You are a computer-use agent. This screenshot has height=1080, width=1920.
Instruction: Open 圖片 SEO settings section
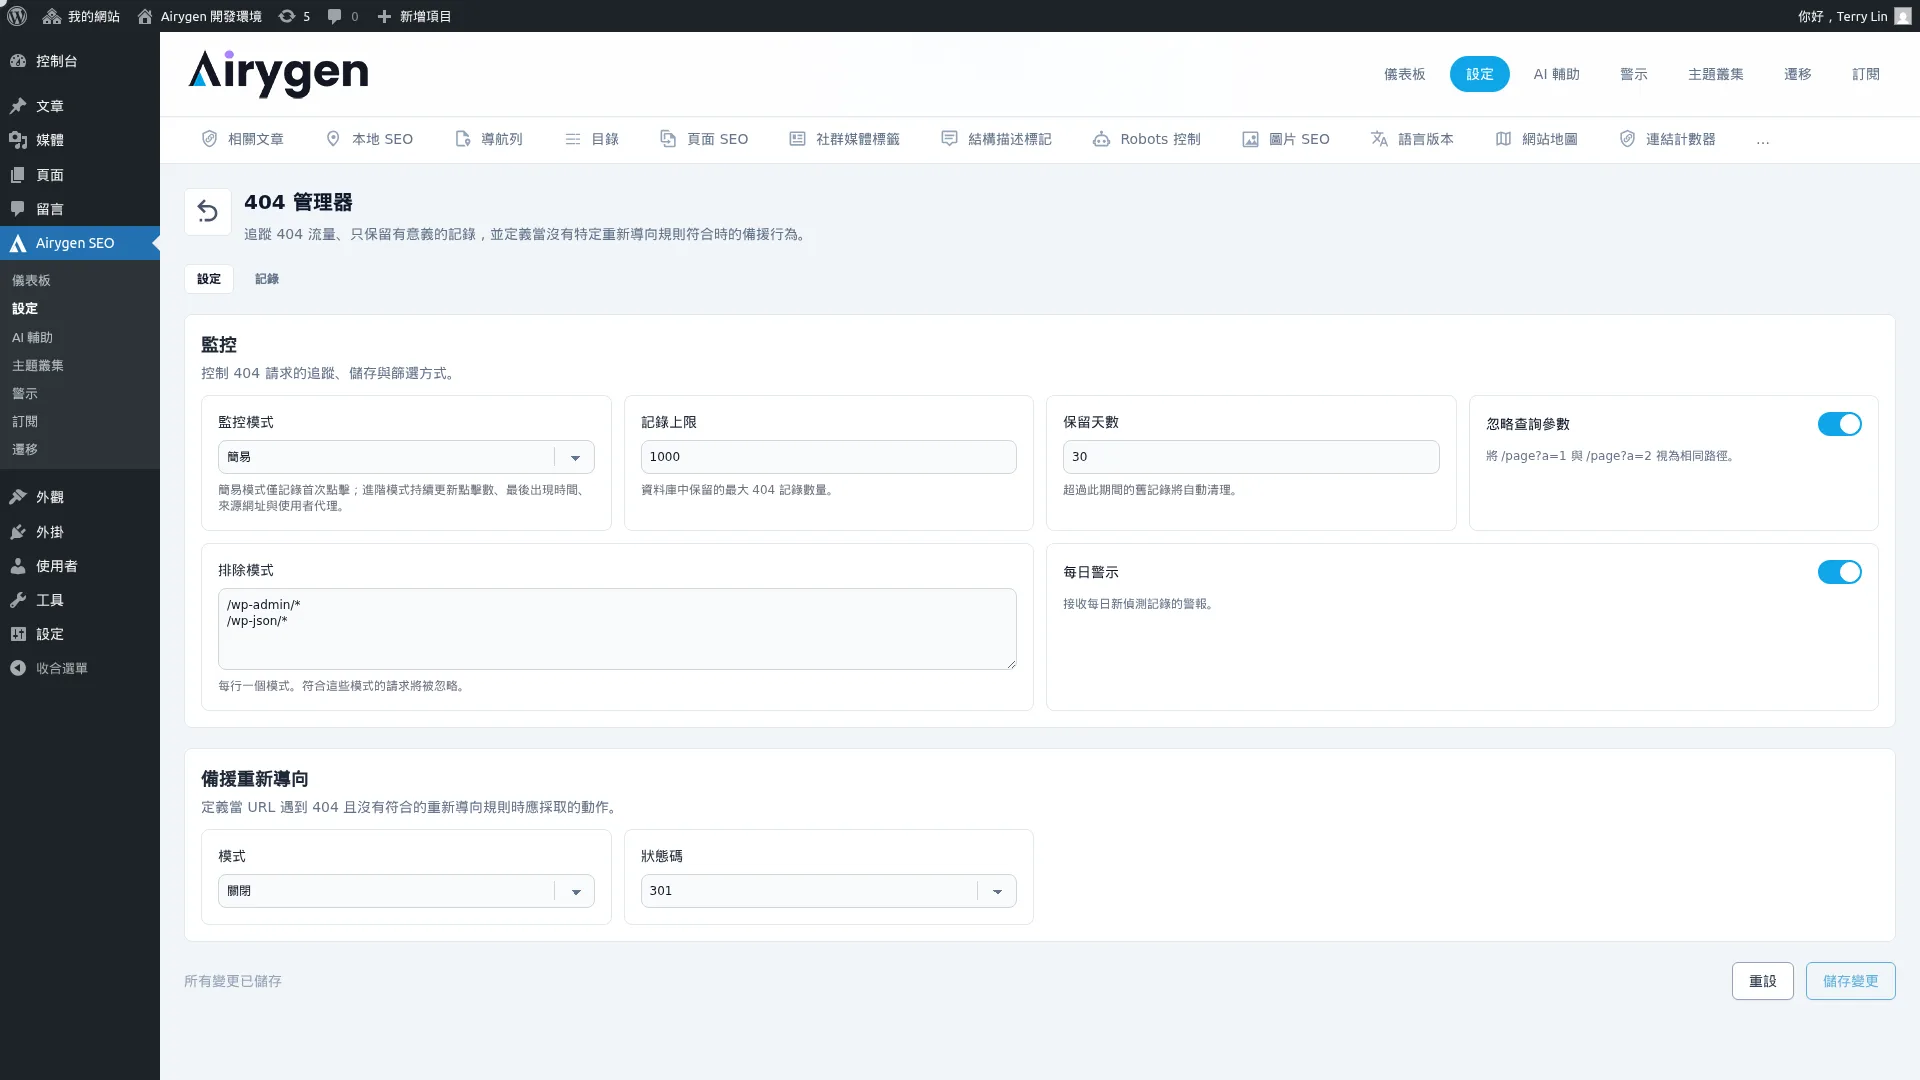(x=1286, y=139)
